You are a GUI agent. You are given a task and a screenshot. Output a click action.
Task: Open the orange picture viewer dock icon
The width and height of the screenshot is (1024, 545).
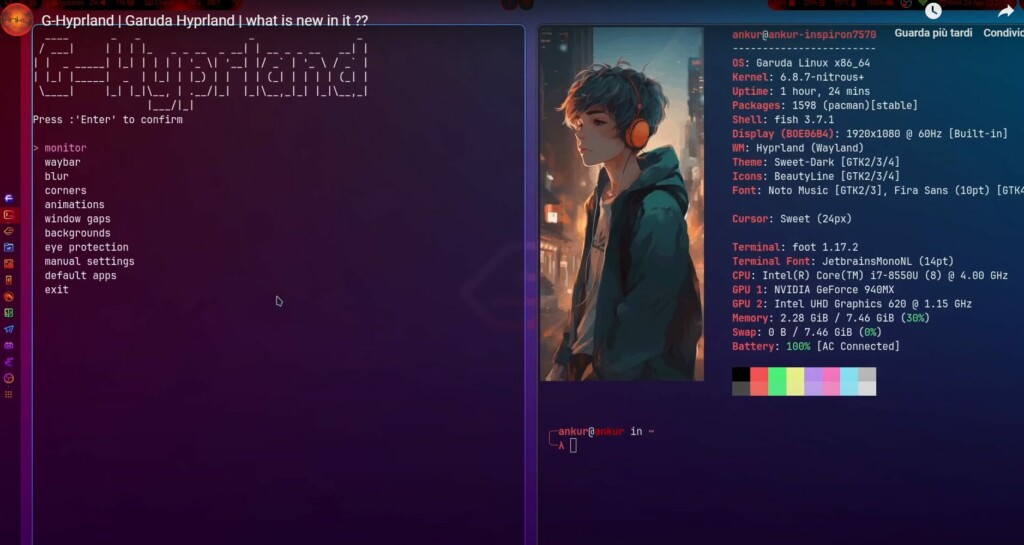tap(8, 264)
